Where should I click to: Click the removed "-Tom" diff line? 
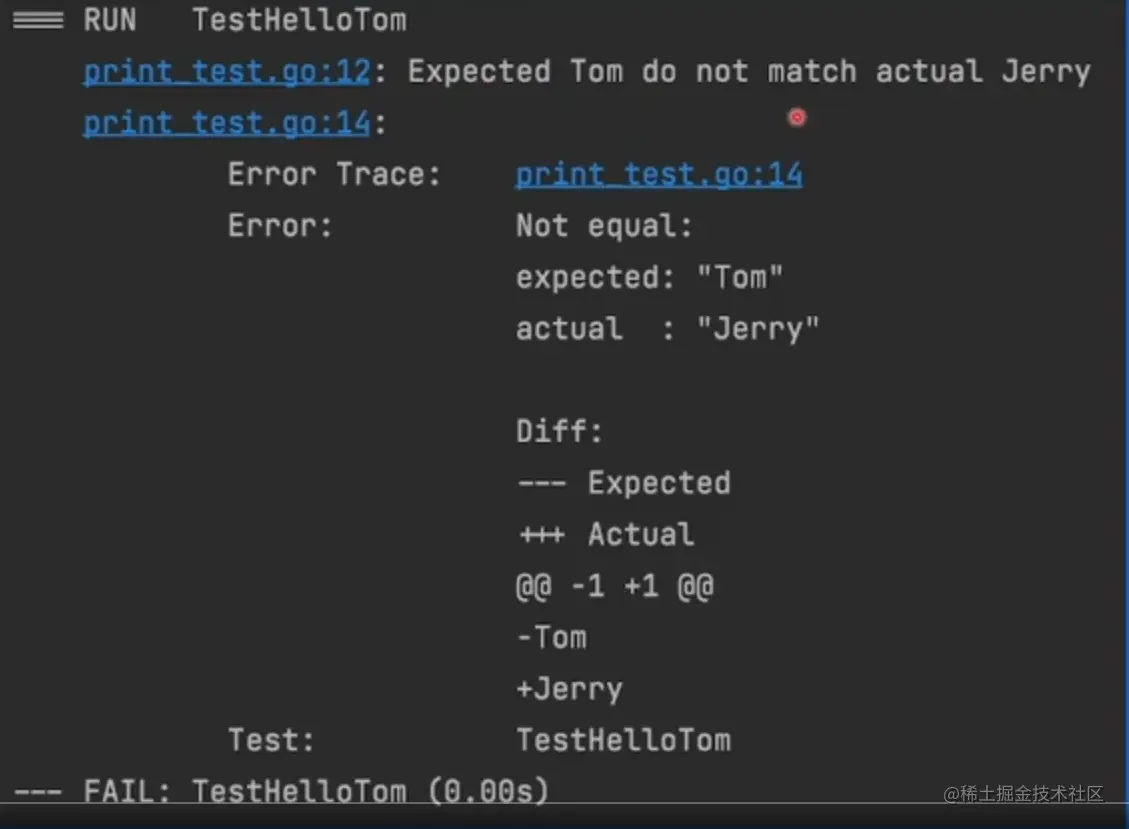[x=551, y=638]
